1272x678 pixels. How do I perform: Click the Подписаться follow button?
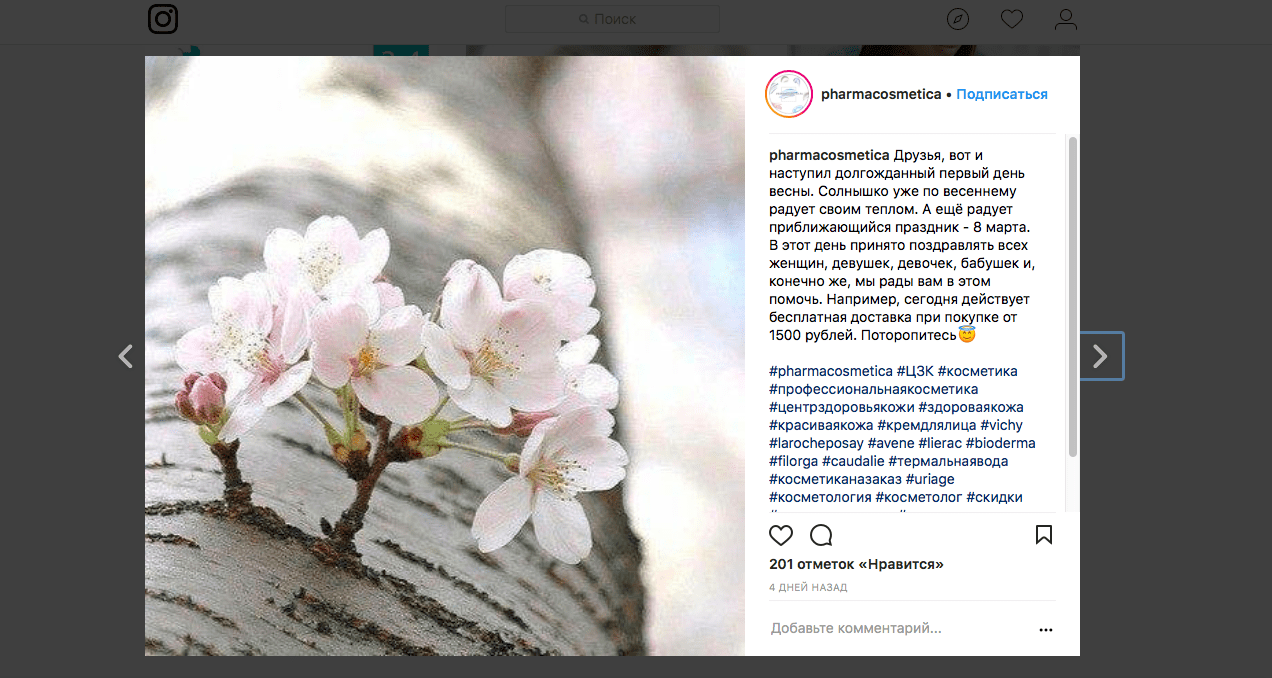pos(1002,94)
